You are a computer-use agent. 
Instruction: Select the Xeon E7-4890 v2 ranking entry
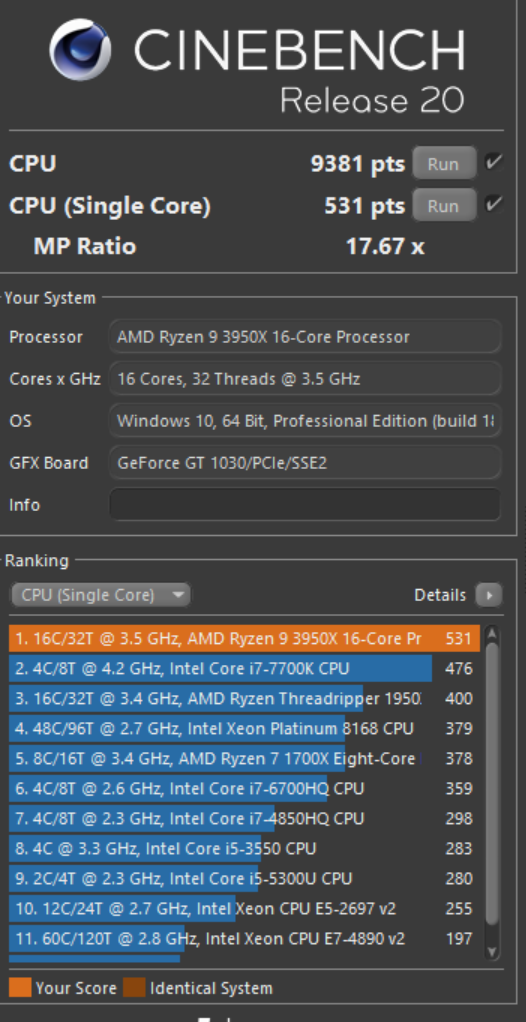(x=244, y=938)
